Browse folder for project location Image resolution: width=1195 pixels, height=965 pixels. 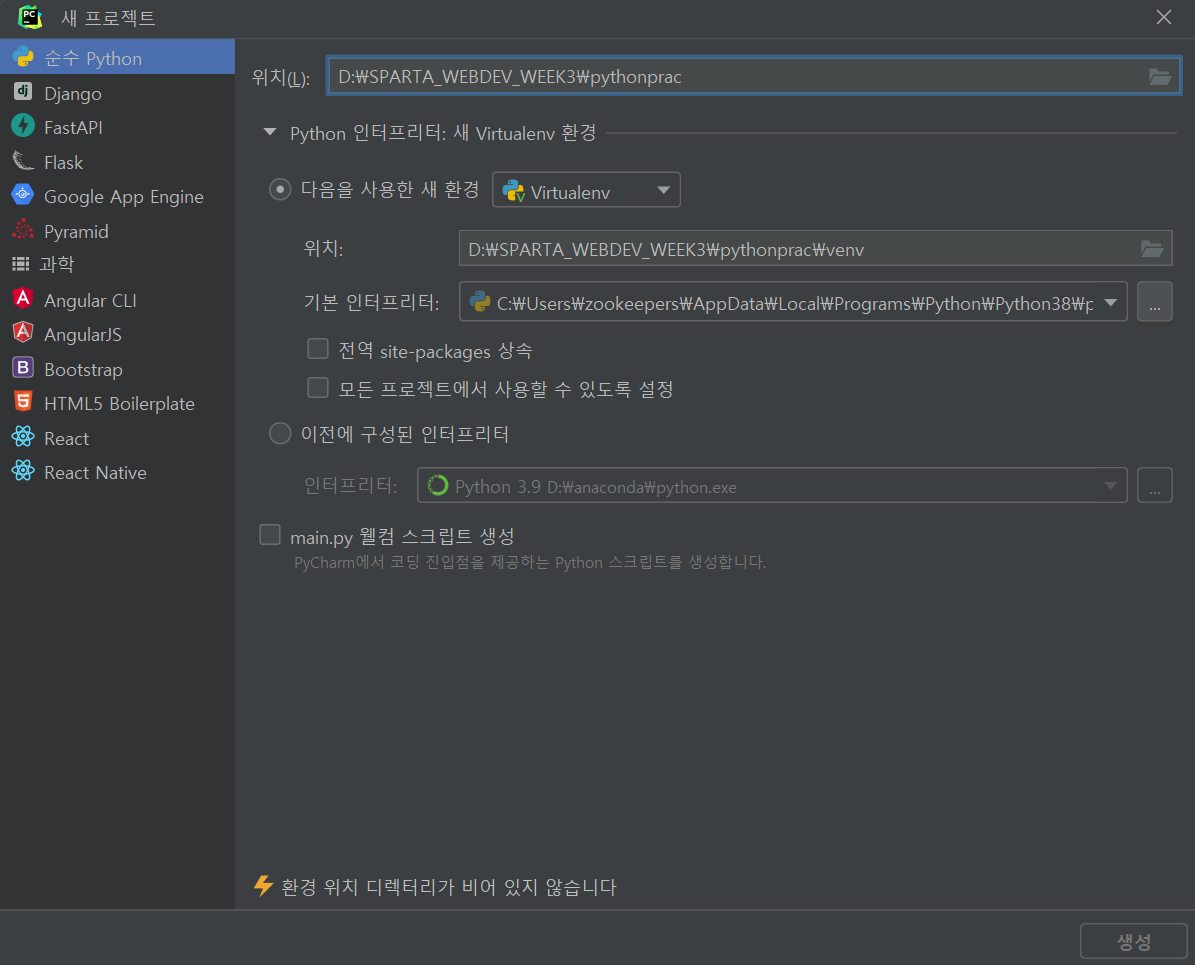coord(1159,76)
